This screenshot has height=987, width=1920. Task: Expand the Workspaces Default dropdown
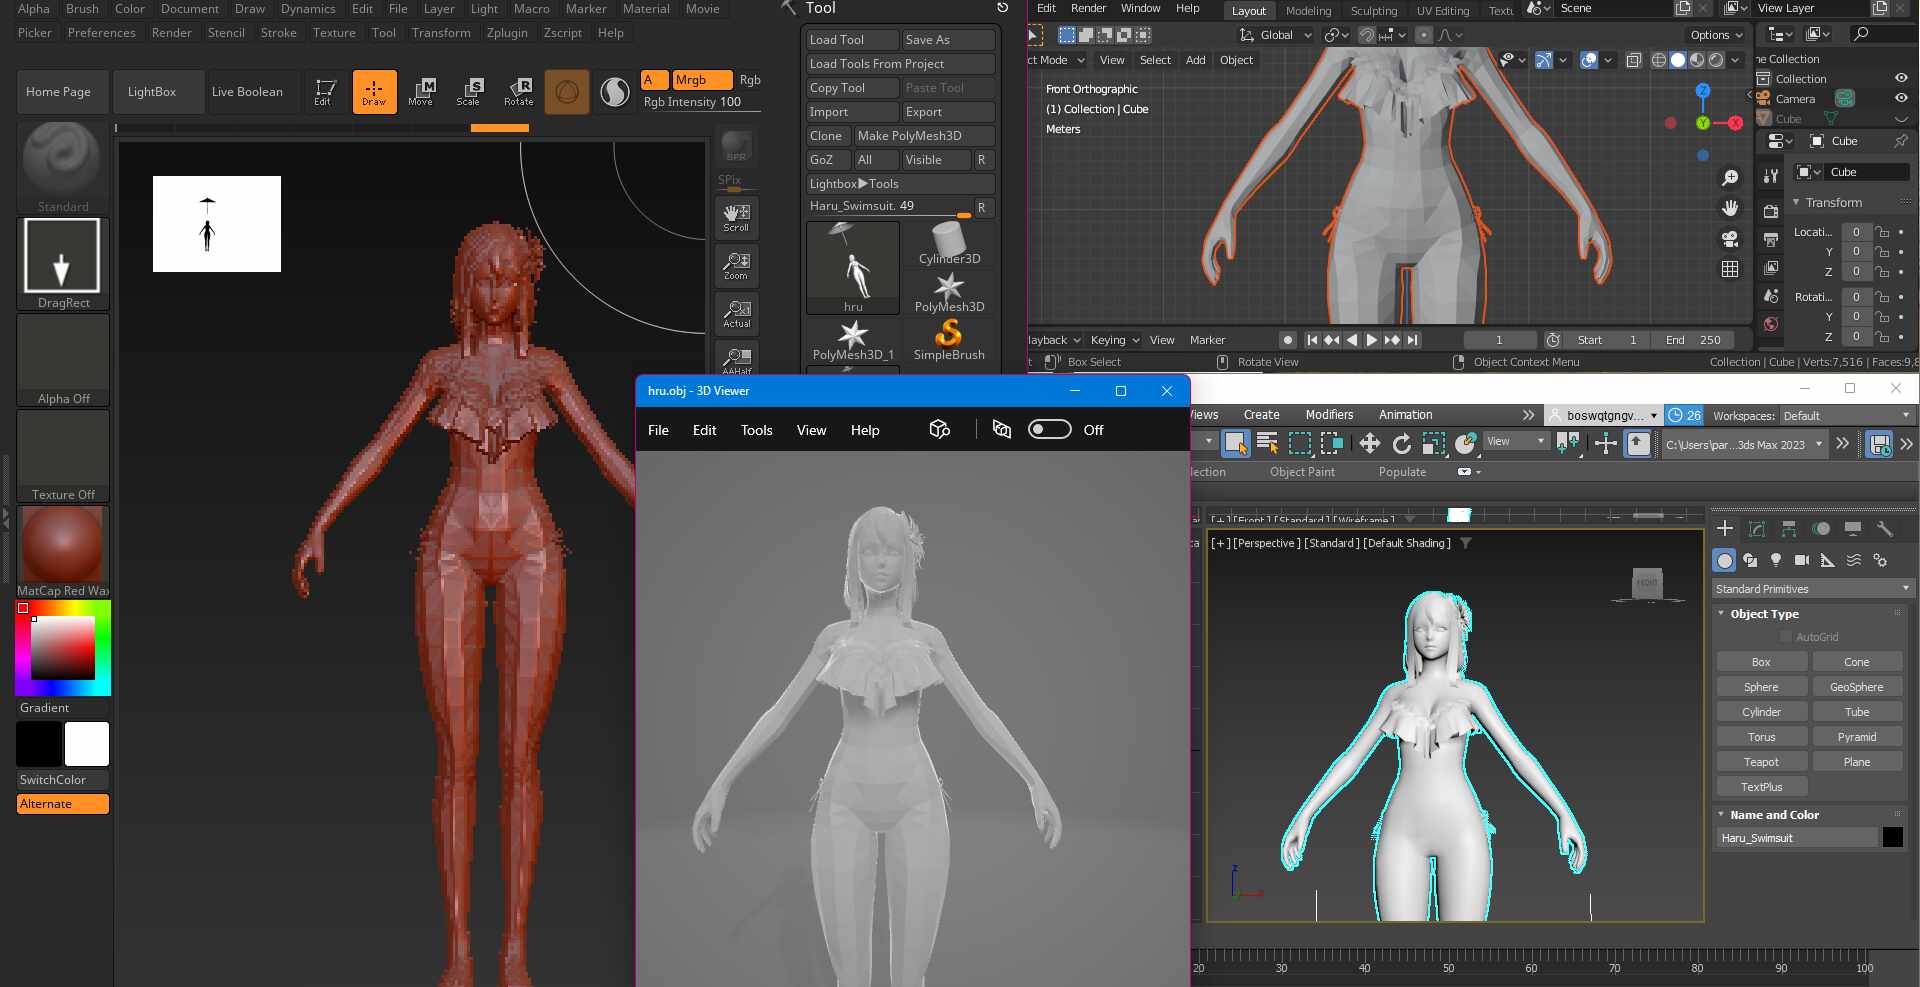click(x=1846, y=415)
